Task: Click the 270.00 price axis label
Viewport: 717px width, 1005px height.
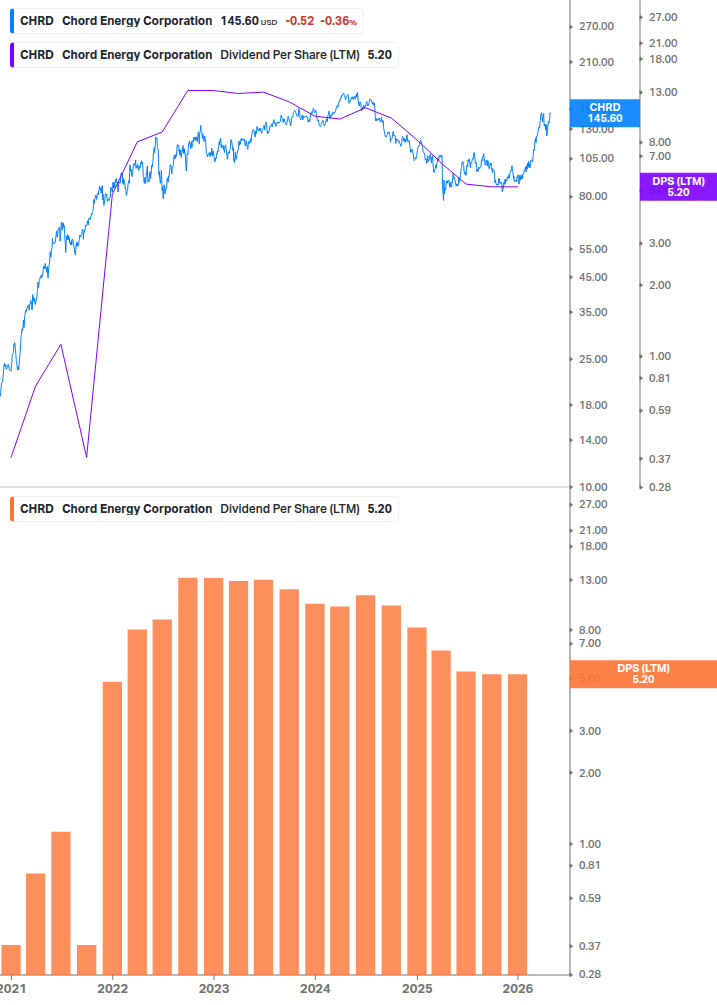Action: pyautogui.click(x=597, y=26)
